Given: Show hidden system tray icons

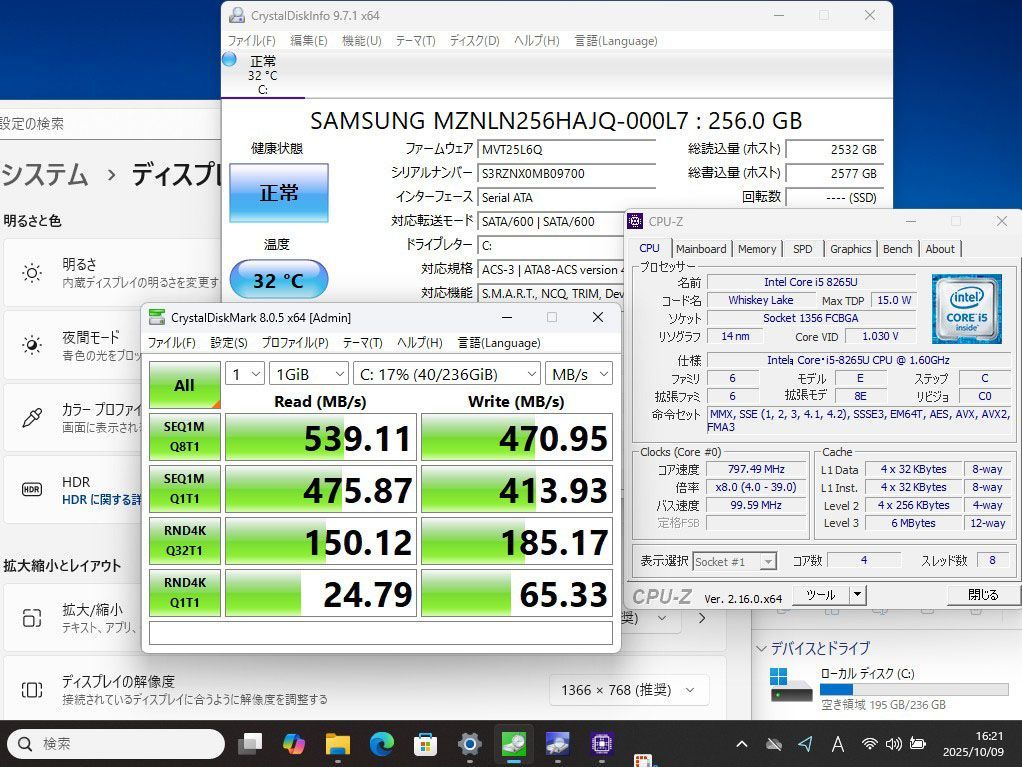Looking at the screenshot, I should click(741, 744).
